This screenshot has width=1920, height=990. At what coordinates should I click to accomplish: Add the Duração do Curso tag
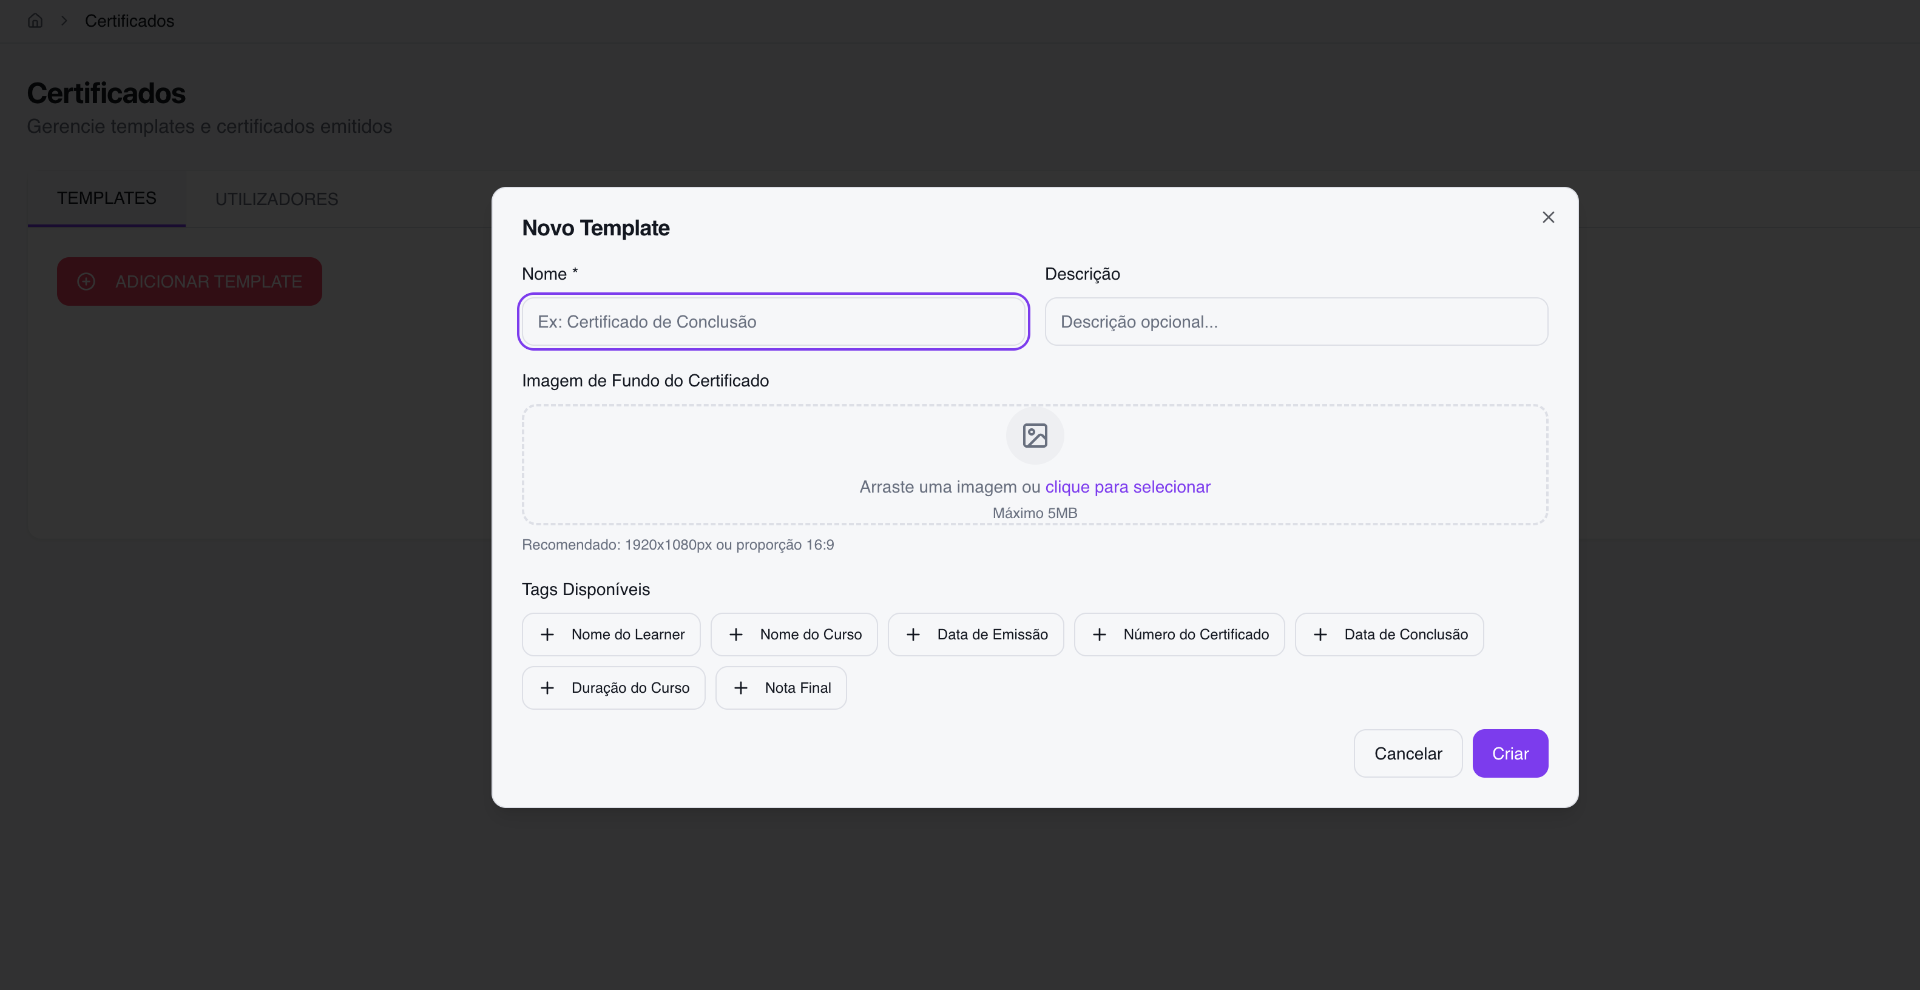tap(613, 688)
